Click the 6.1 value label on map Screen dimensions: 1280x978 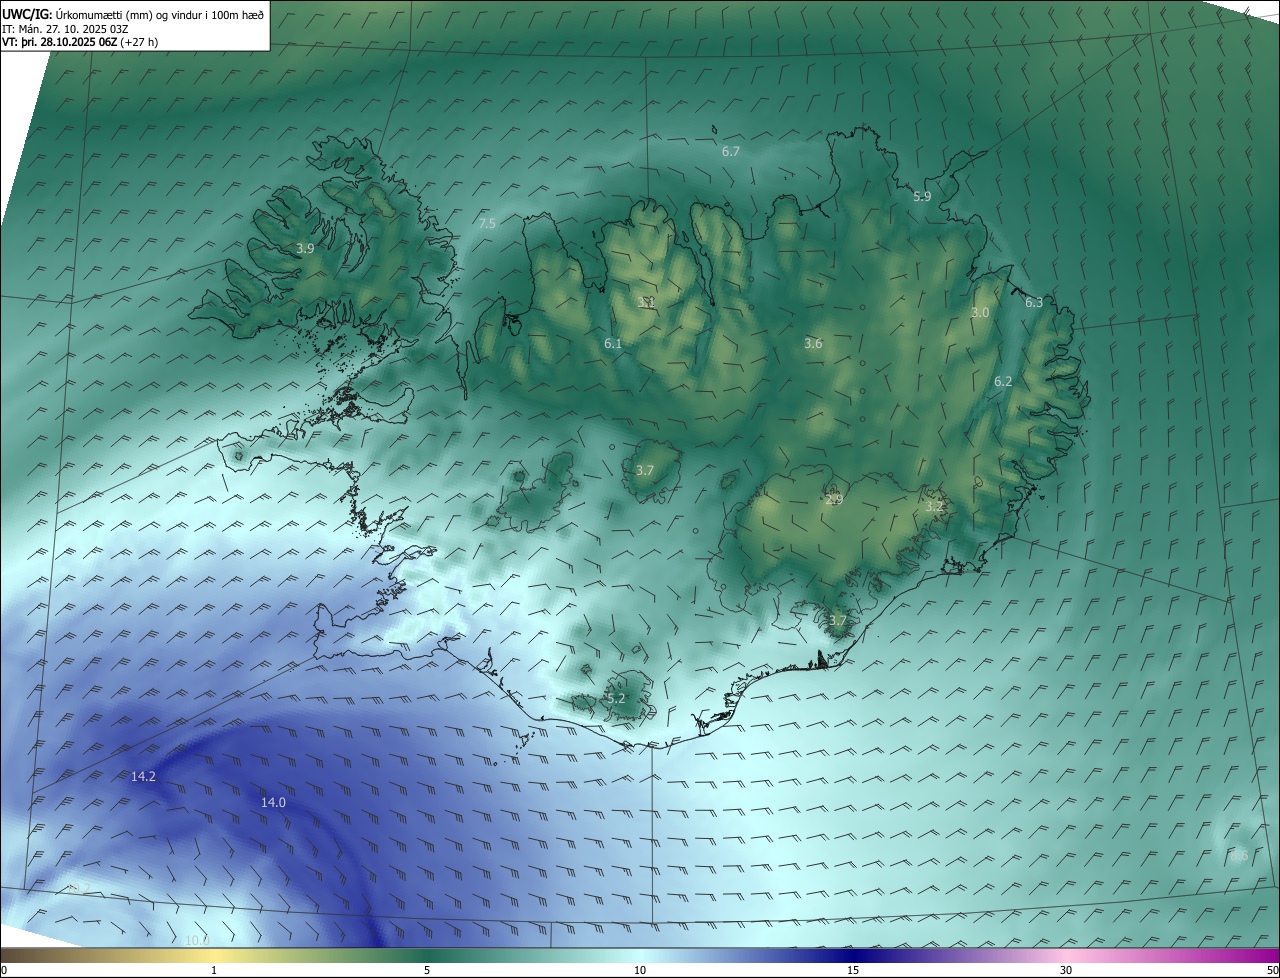[x=613, y=343]
